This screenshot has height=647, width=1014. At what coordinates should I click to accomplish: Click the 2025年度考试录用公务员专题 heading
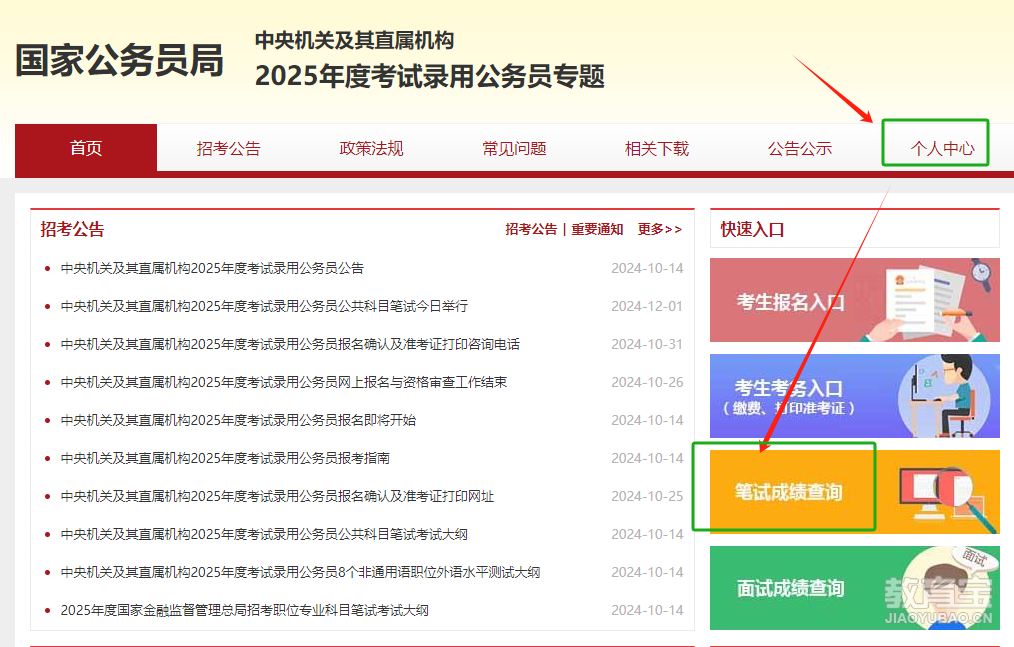pyautogui.click(x=430, y=76)
